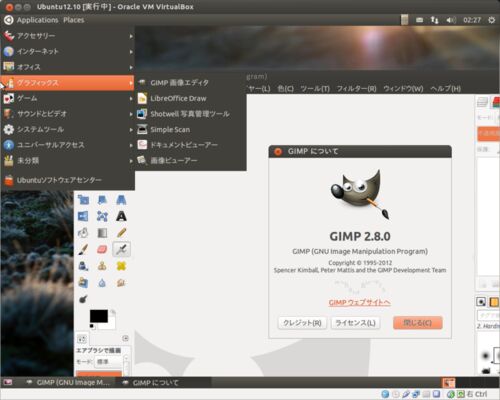The width and height of the screenshot is (500, 400).
Task: Select the Clone stamp tool
Action: click(102, 266)
